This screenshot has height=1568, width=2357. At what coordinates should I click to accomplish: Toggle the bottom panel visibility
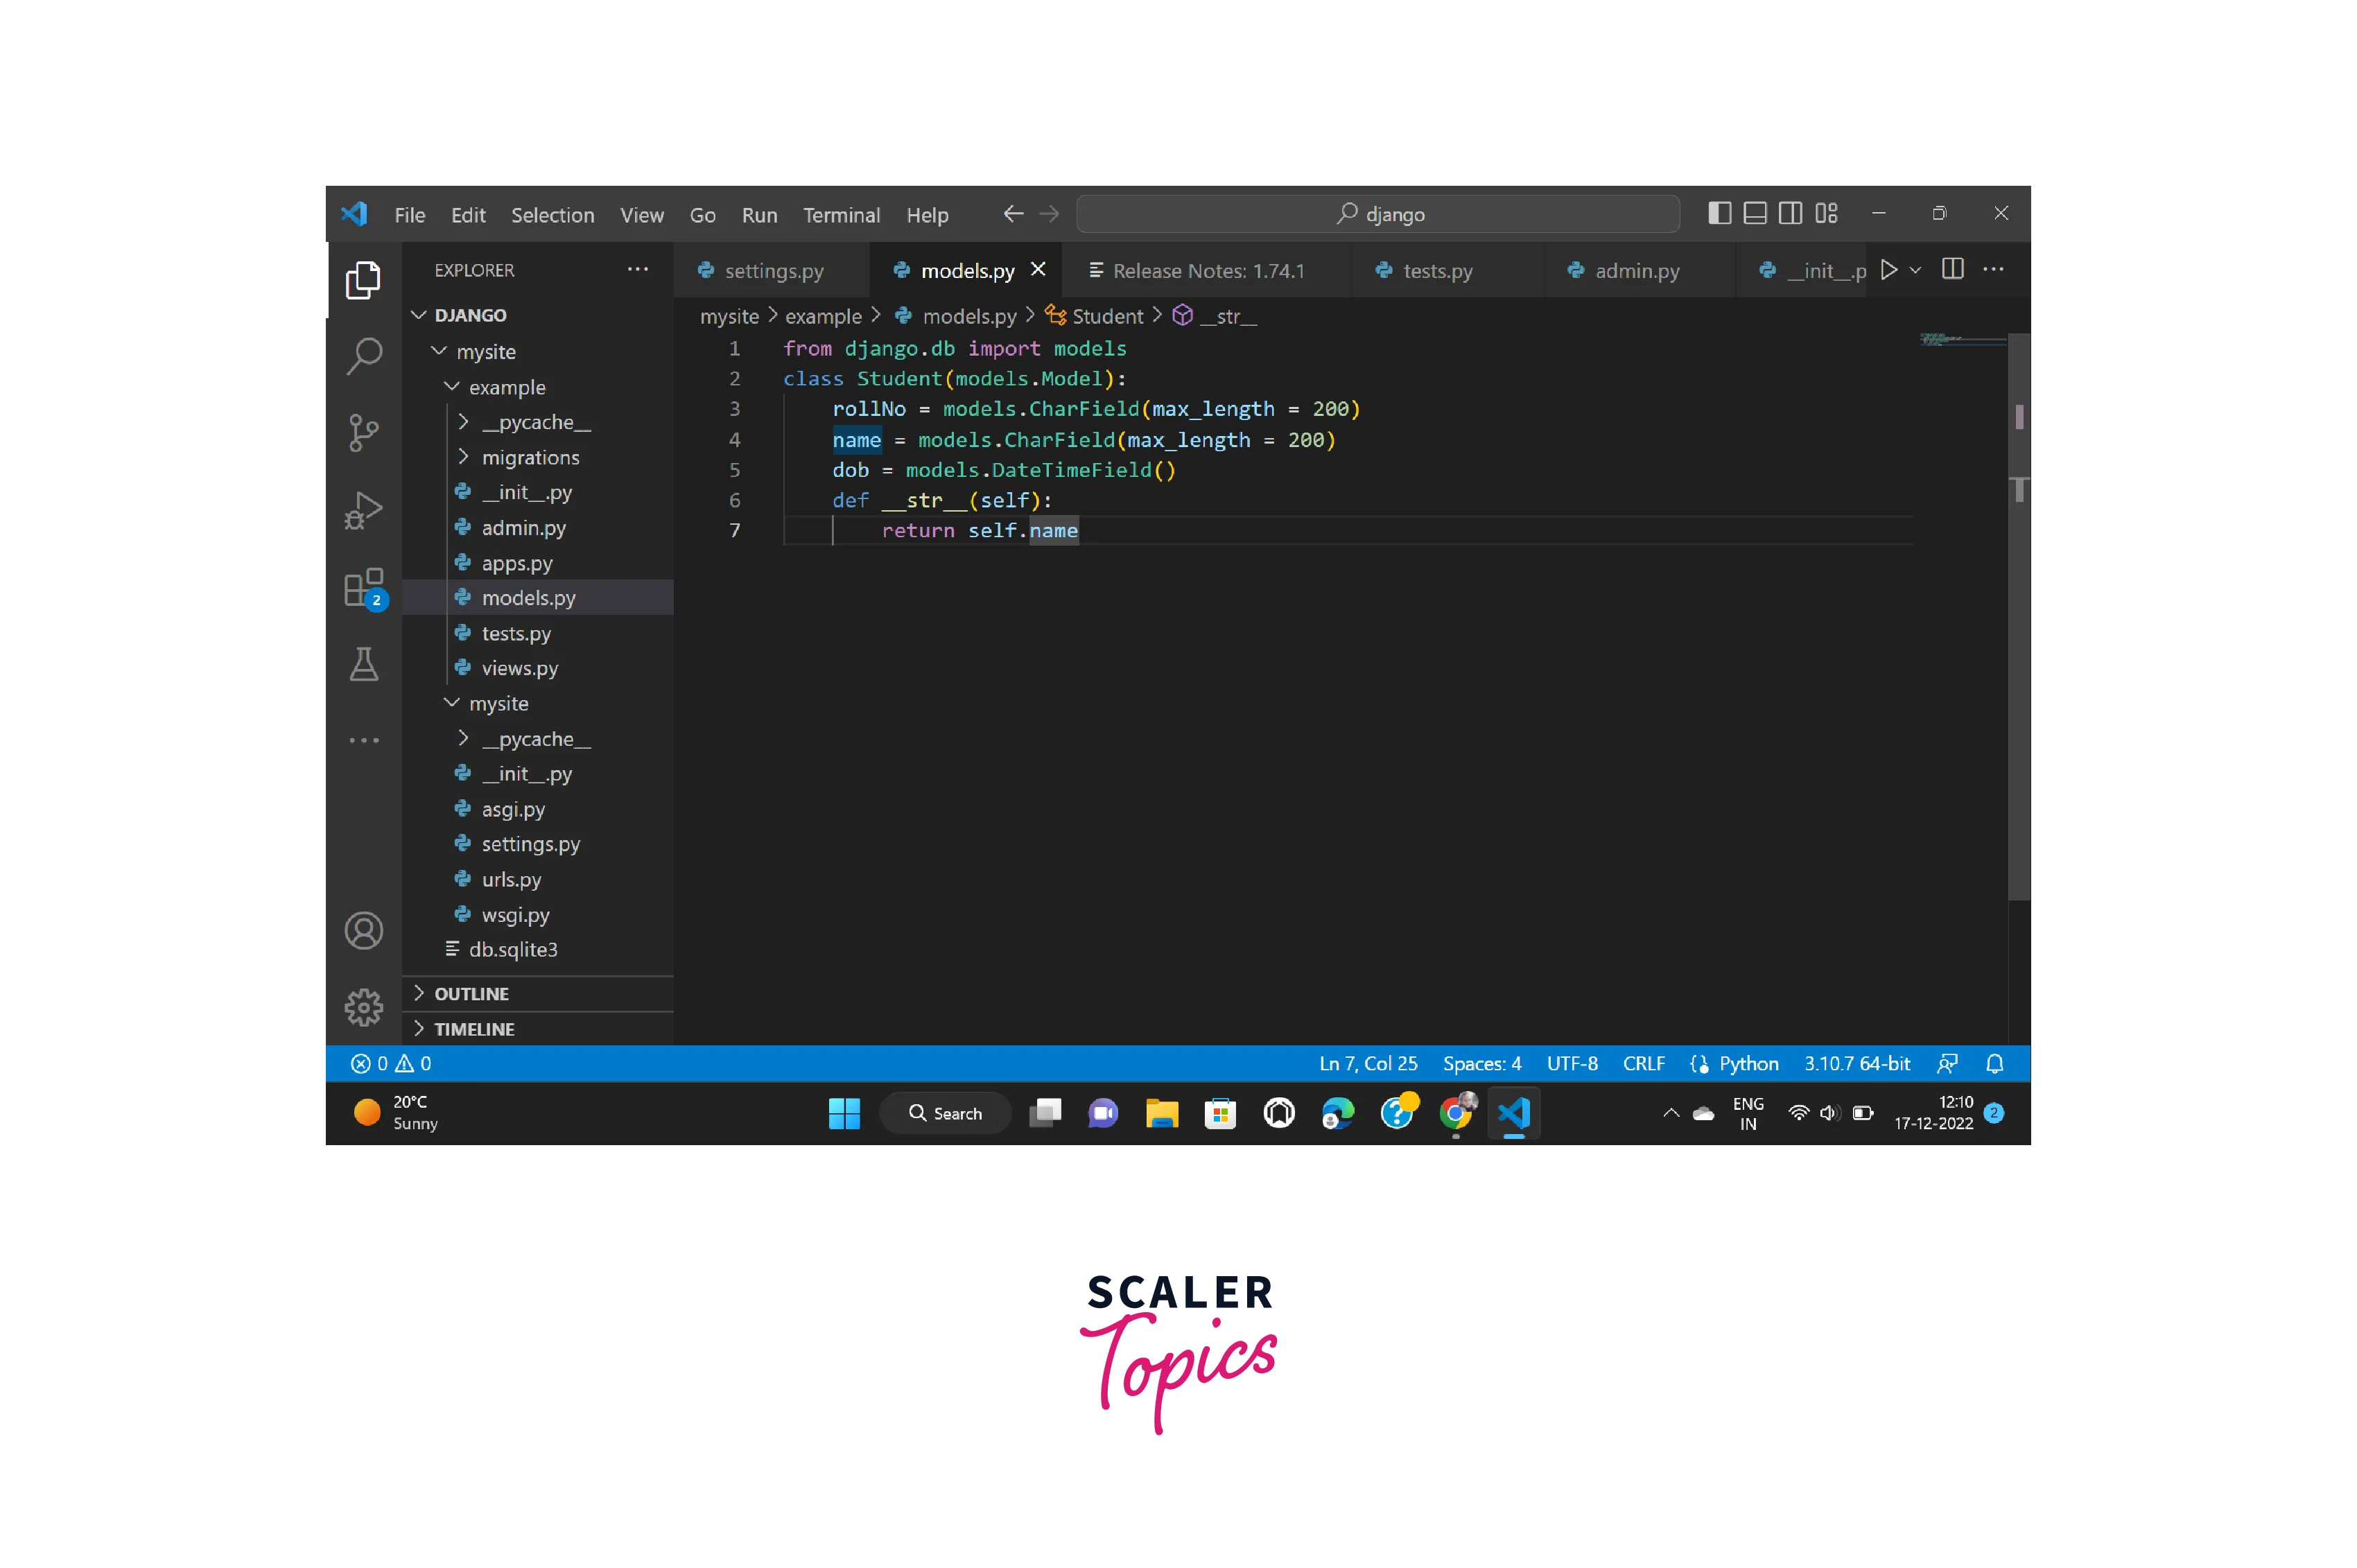[1755, 213]
